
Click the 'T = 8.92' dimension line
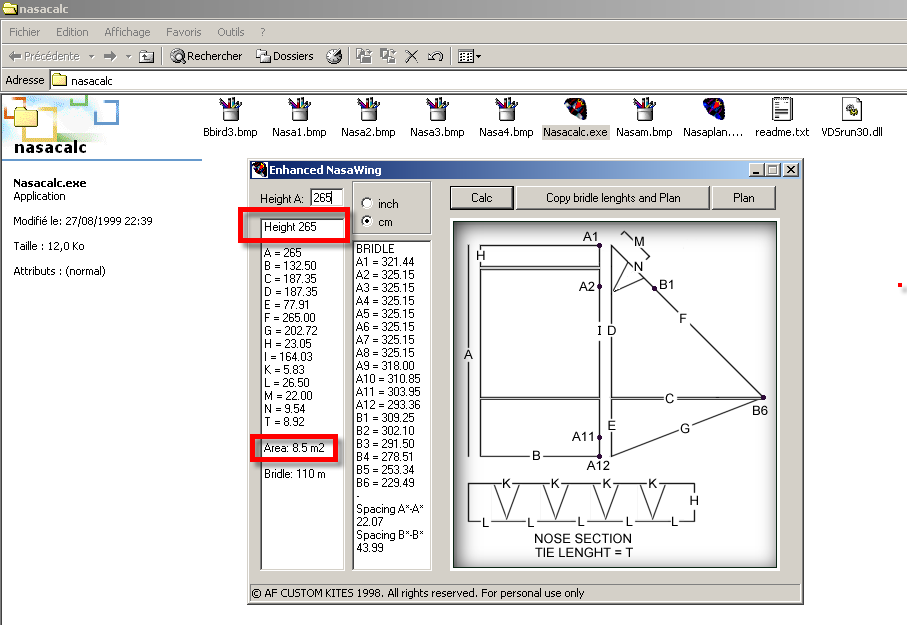click(284, 422)
